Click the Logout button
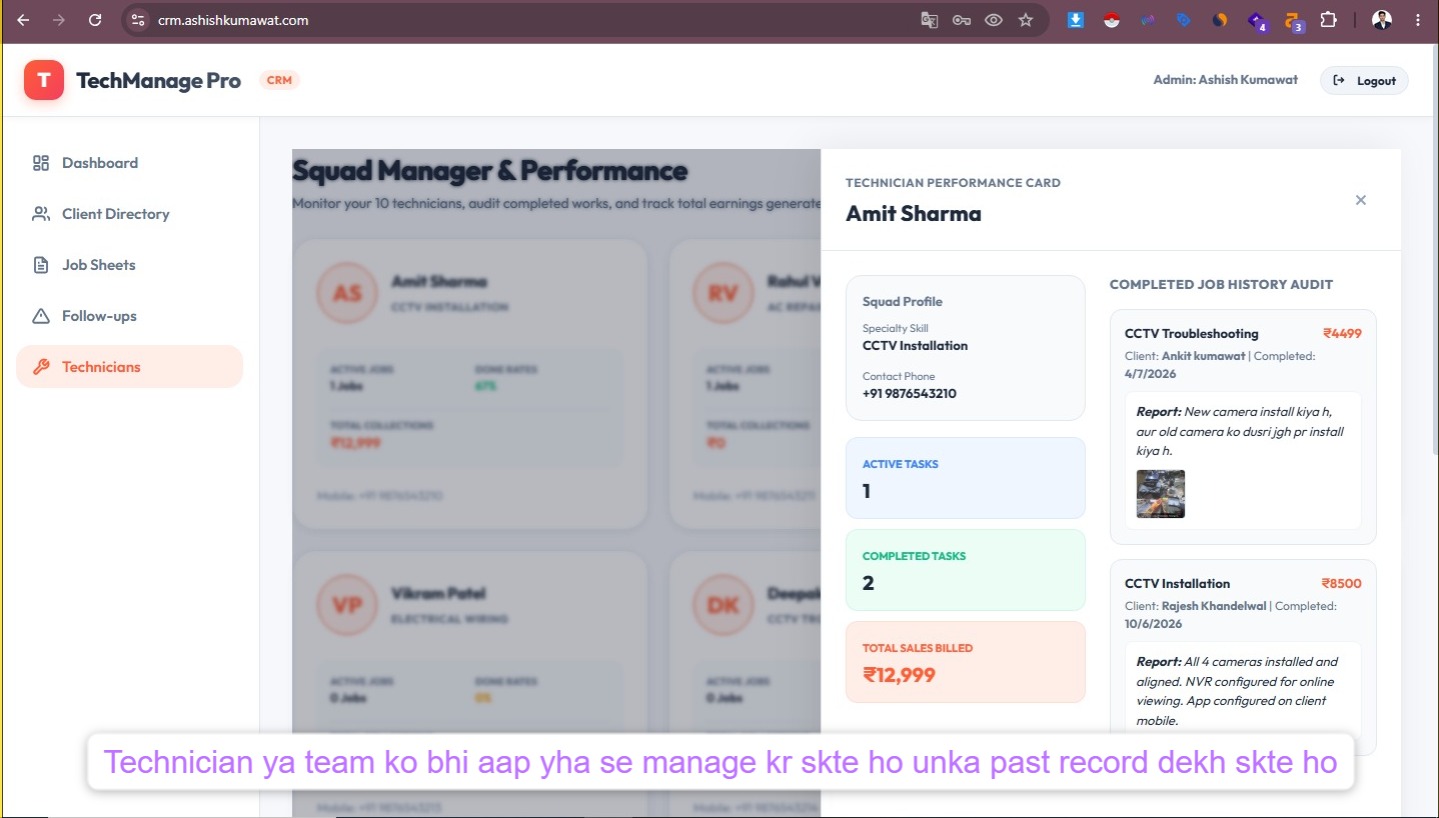Screen dimensions: 1439x818 [x=1364, y=81]
